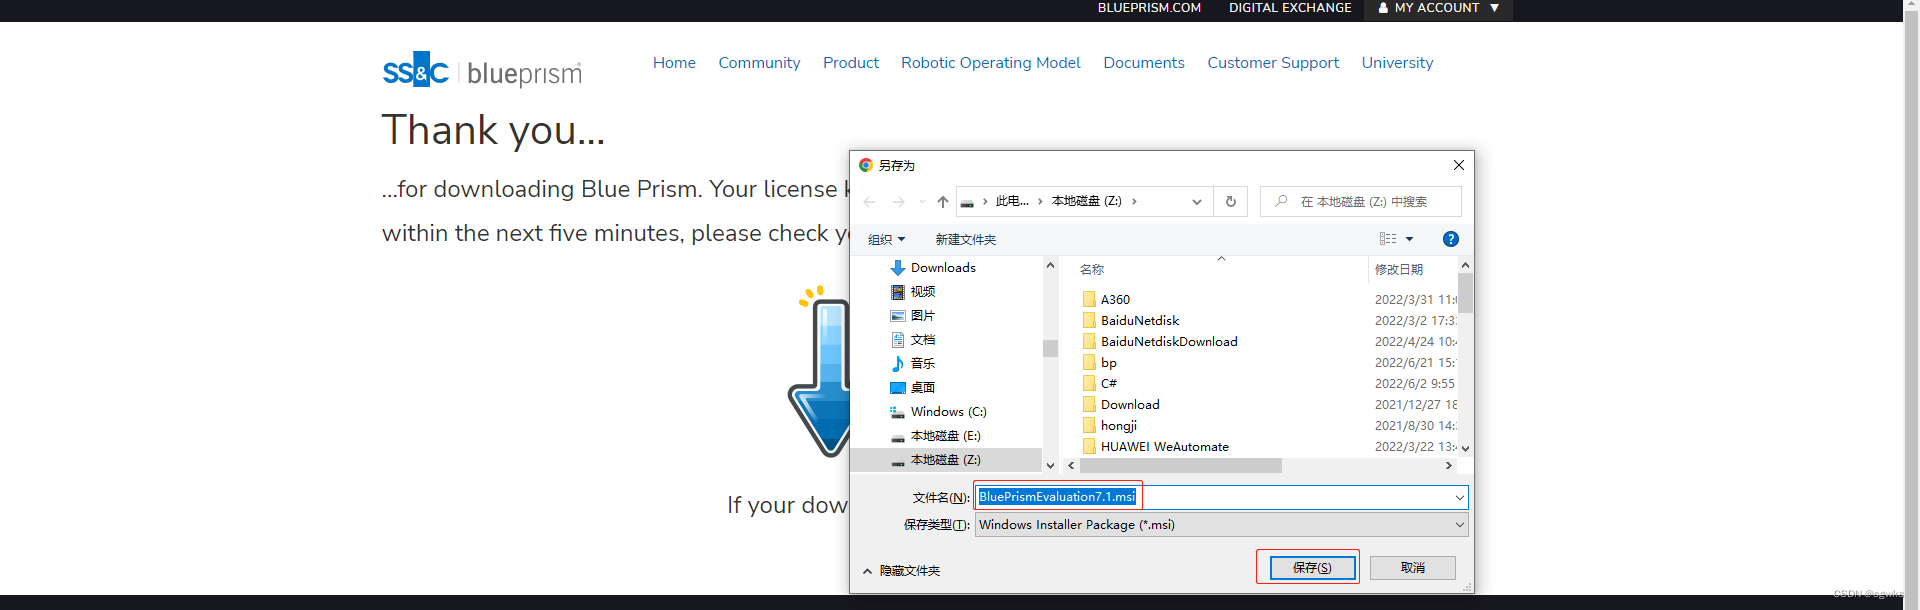1920x610 pixels.
Task: Open the 保存类型 file type dropdown
Action: pos(1221,525)
